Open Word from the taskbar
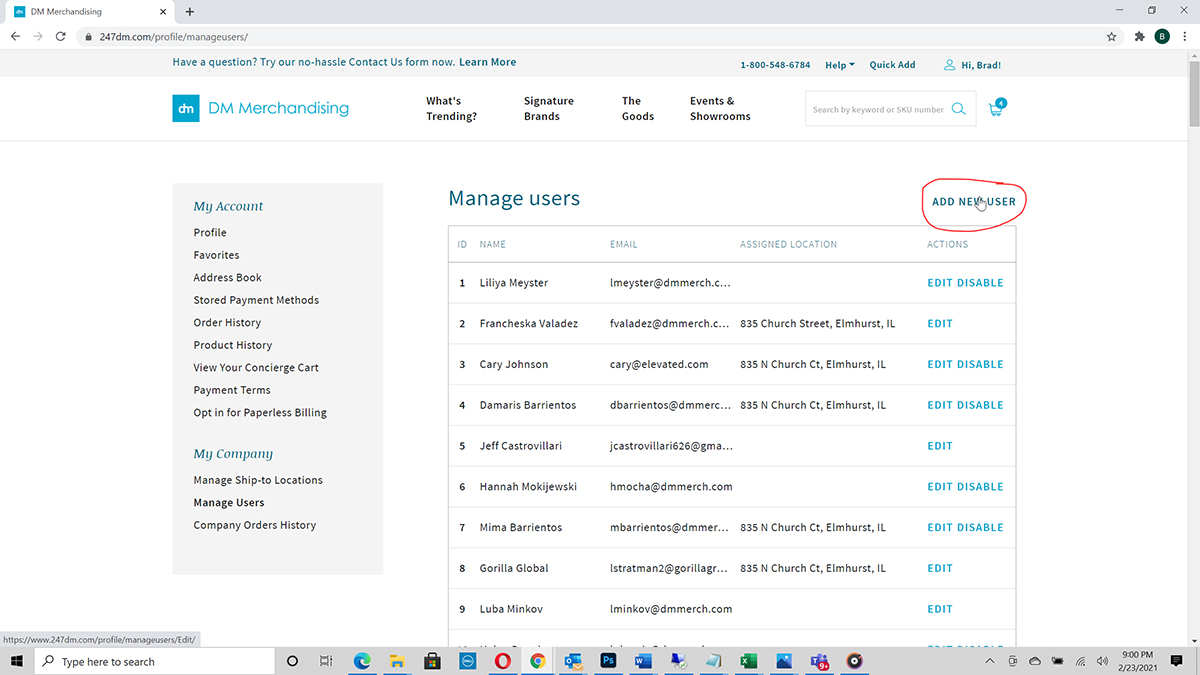This screenshot has height=675, width=1200. 643,661
